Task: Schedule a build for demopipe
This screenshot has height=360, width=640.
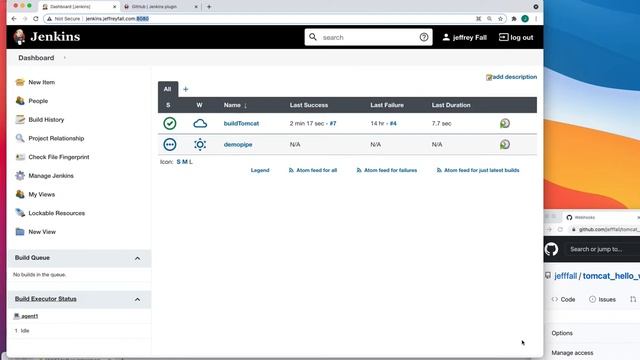Action: (505, 144)
